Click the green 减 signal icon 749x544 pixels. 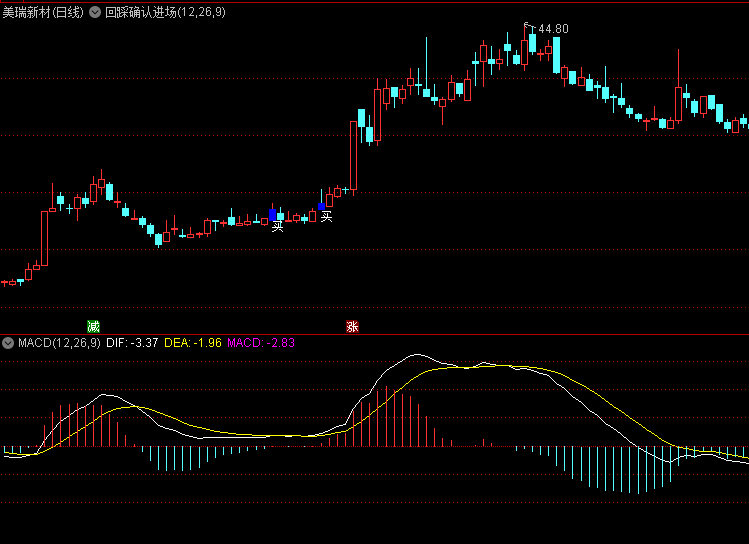(93, 327)
